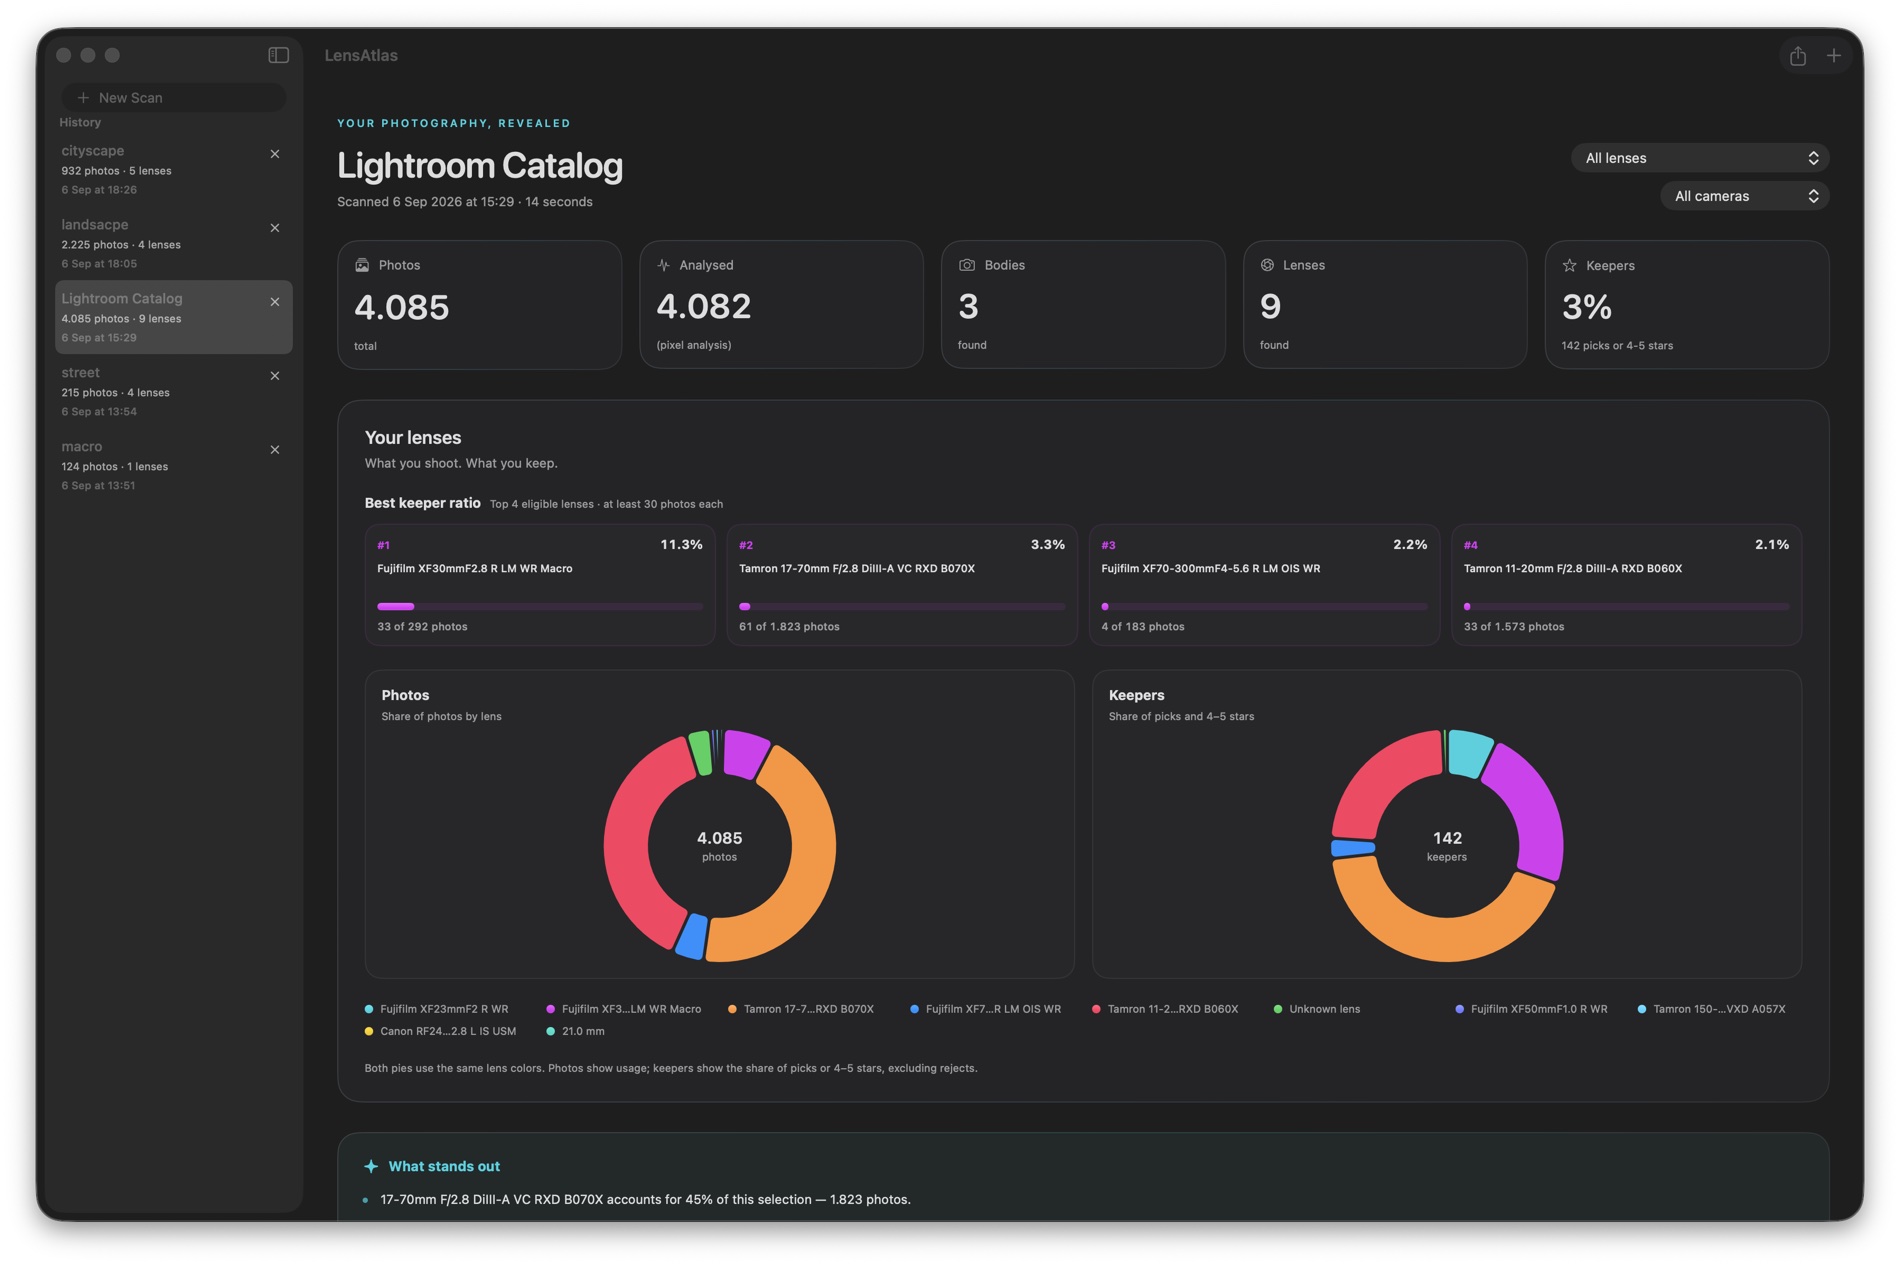Click the Analysed value 4.082
This screenshot has width=1900, height=1266.
[703, 306]
